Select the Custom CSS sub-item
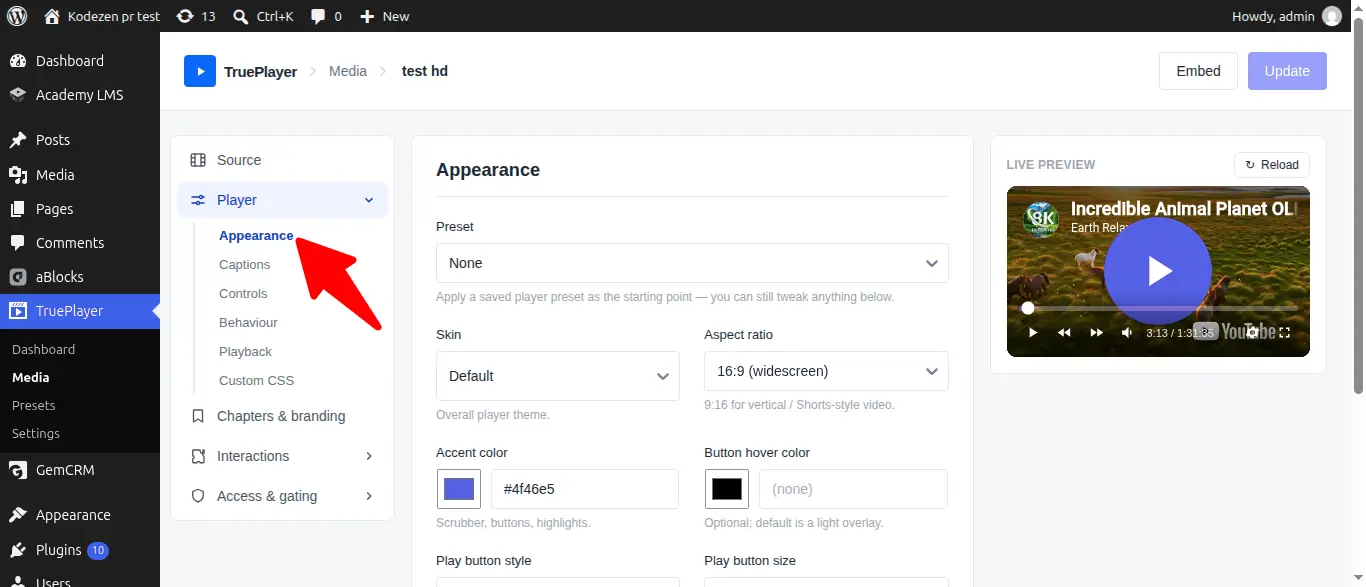Image resolution: width=1366 pixels, height=587 pixels. click(x=256, y=380)
